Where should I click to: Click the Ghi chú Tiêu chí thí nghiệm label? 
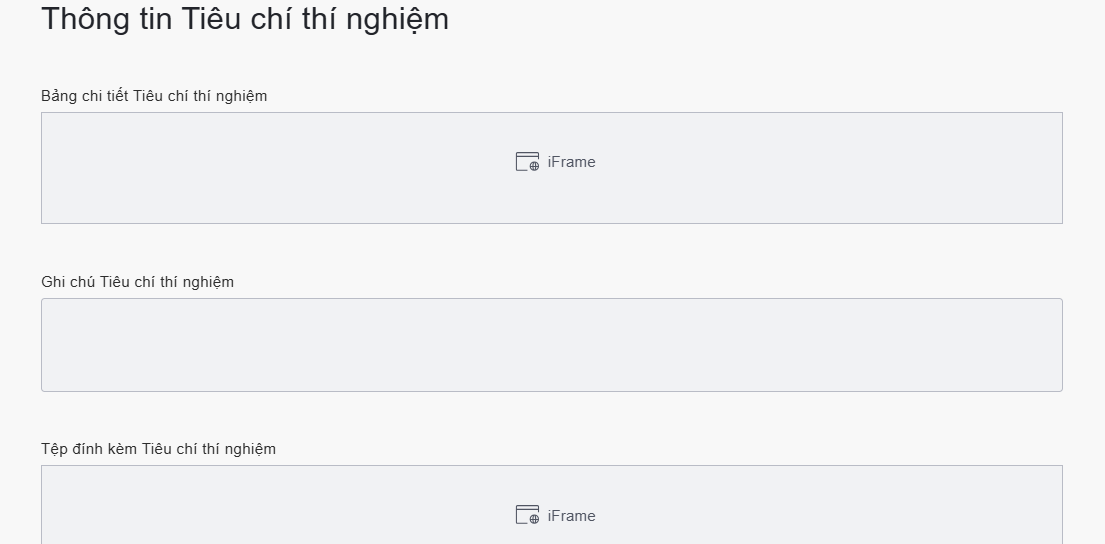[x=137, y=282]
